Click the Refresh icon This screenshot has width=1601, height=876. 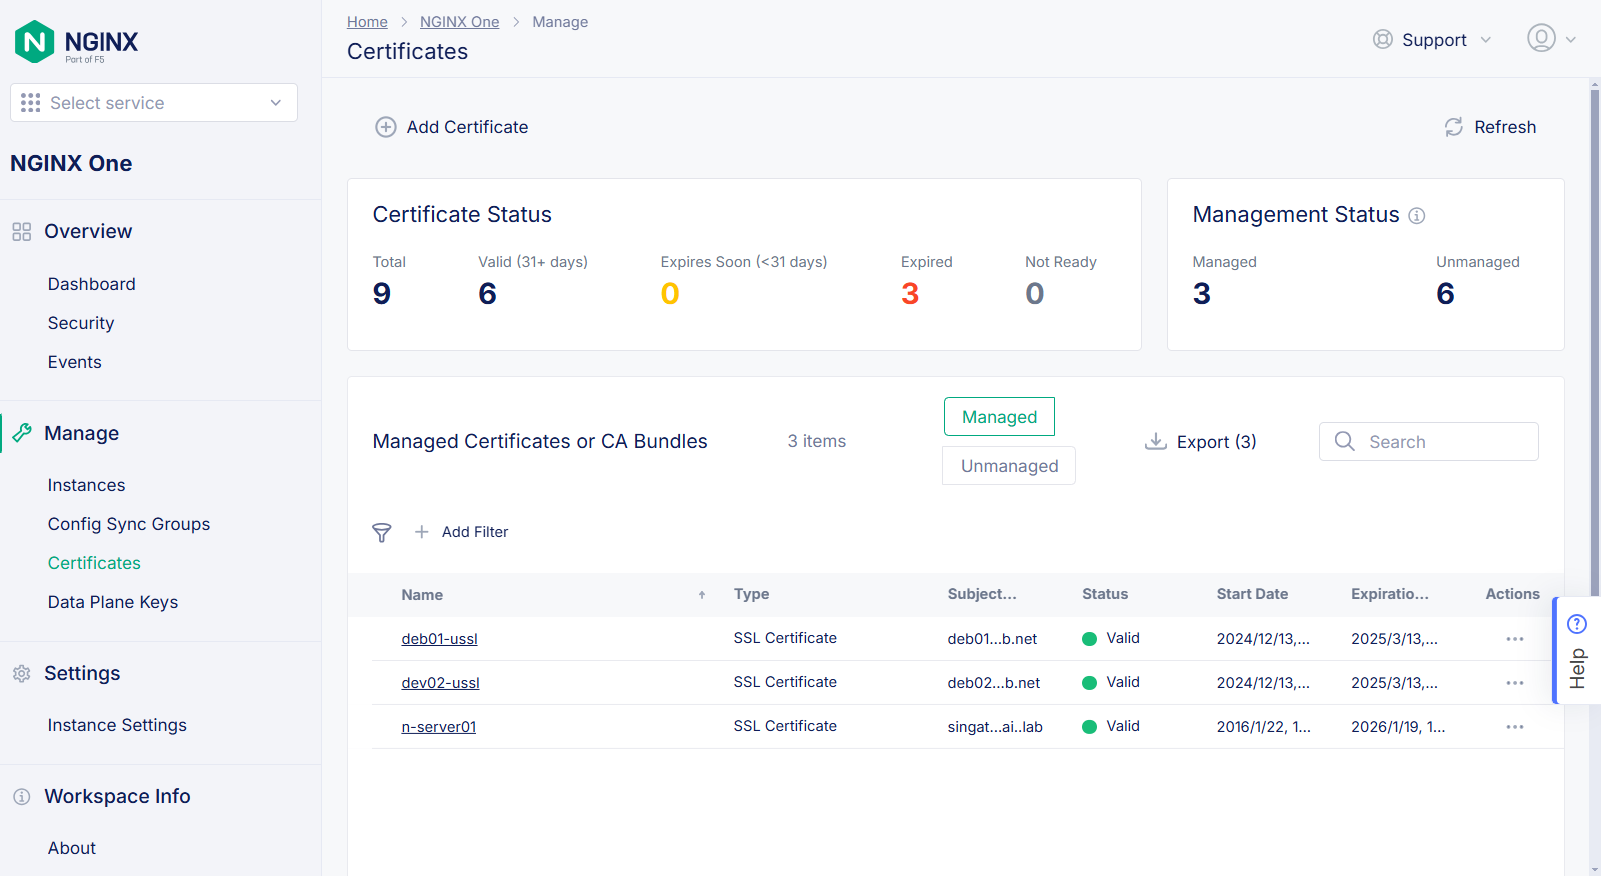(1454, 127)
